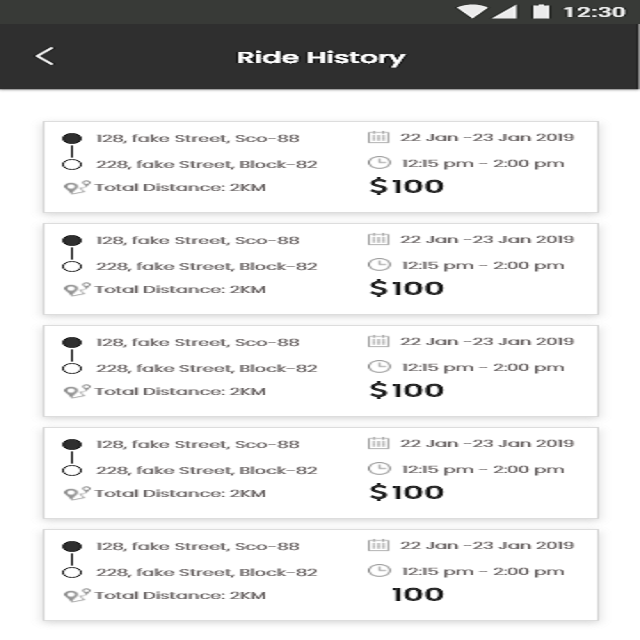
Task: Click the clock icon in first ride card
Action: [x=379, y=163]
